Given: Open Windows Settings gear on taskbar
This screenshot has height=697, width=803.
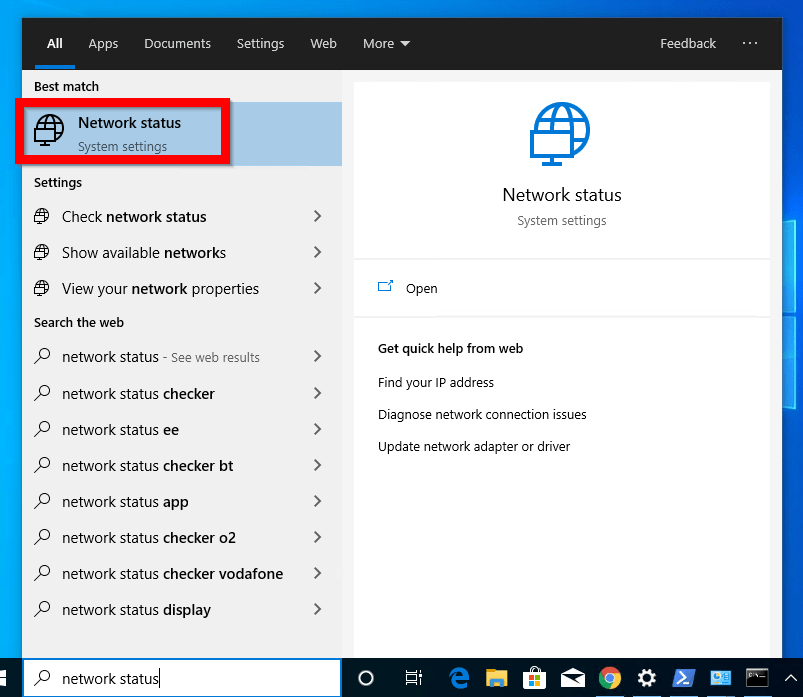Looking at the screenshot, I should click(x=646, y=678).
